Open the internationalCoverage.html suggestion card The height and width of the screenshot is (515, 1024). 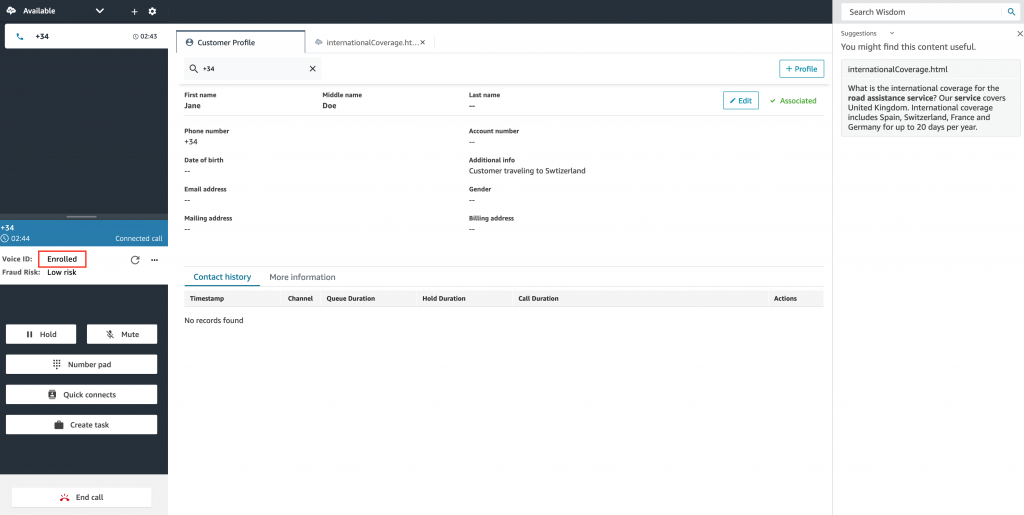pyautogui.click(x=931, y=98)
